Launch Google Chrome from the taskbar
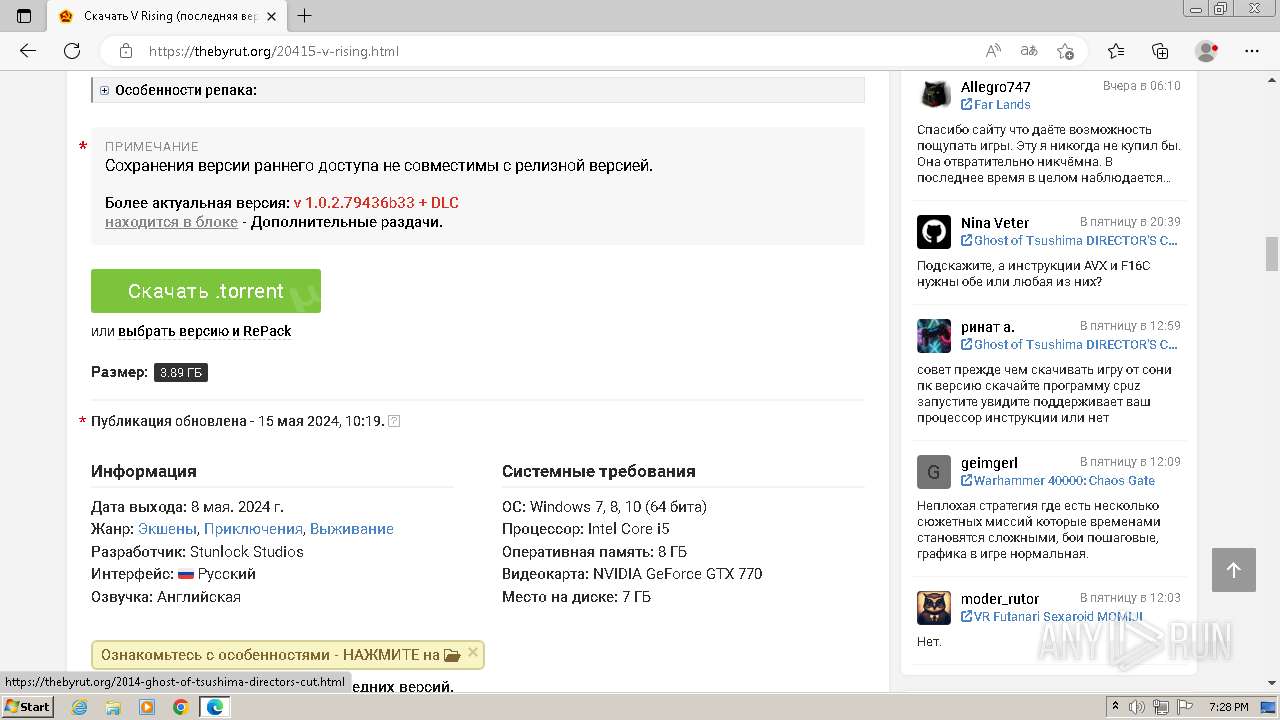Image resolution: width=1280 pixels, height=720 pixels. pyautogui.click(x=181, y=707)
